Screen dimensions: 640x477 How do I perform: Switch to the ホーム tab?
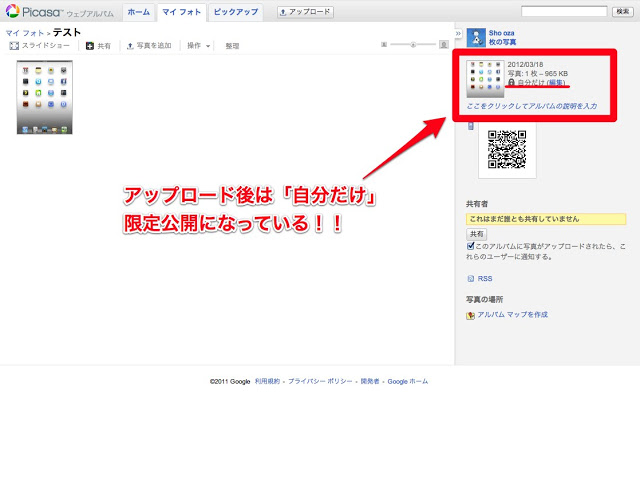[139, 12]
